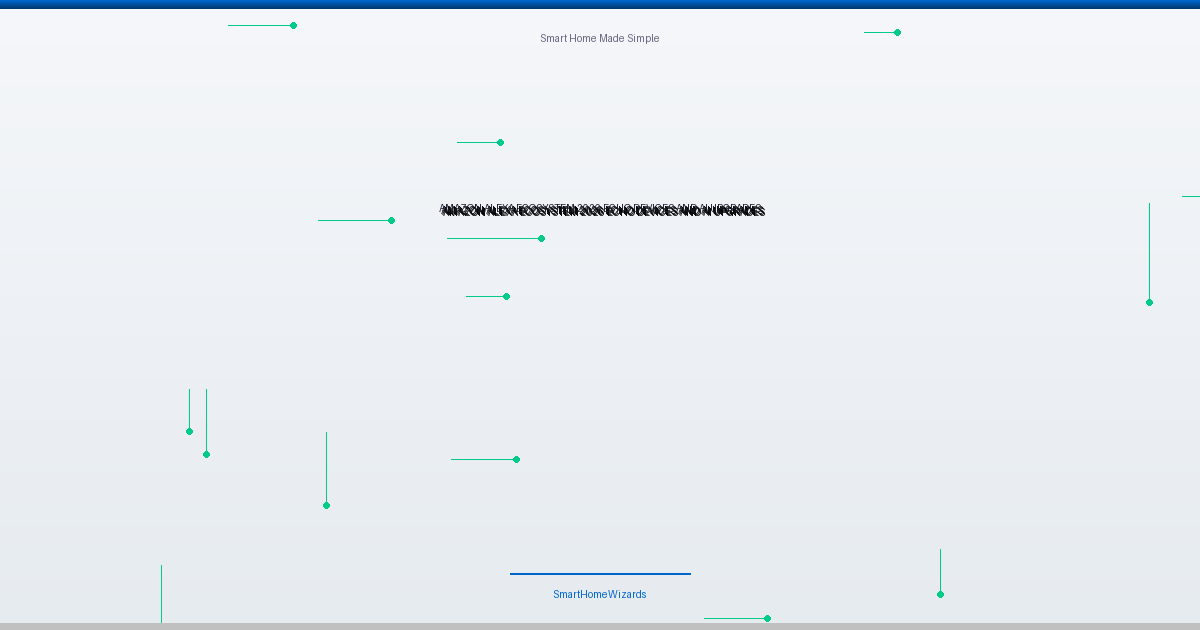Click the "Smart Home Made Simple" tagline
1200x630 pixels.
pos(600,38)
